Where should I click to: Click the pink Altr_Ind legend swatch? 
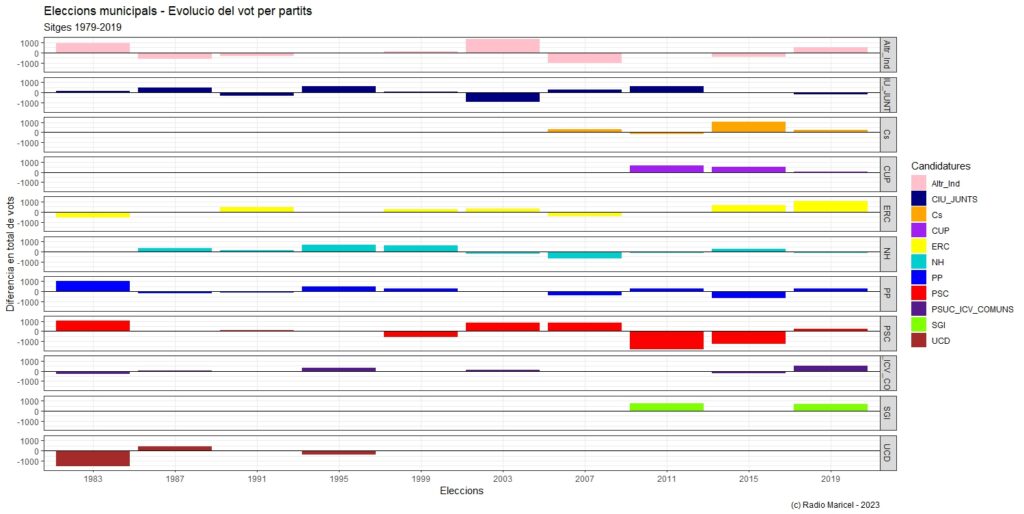(919, 182)
